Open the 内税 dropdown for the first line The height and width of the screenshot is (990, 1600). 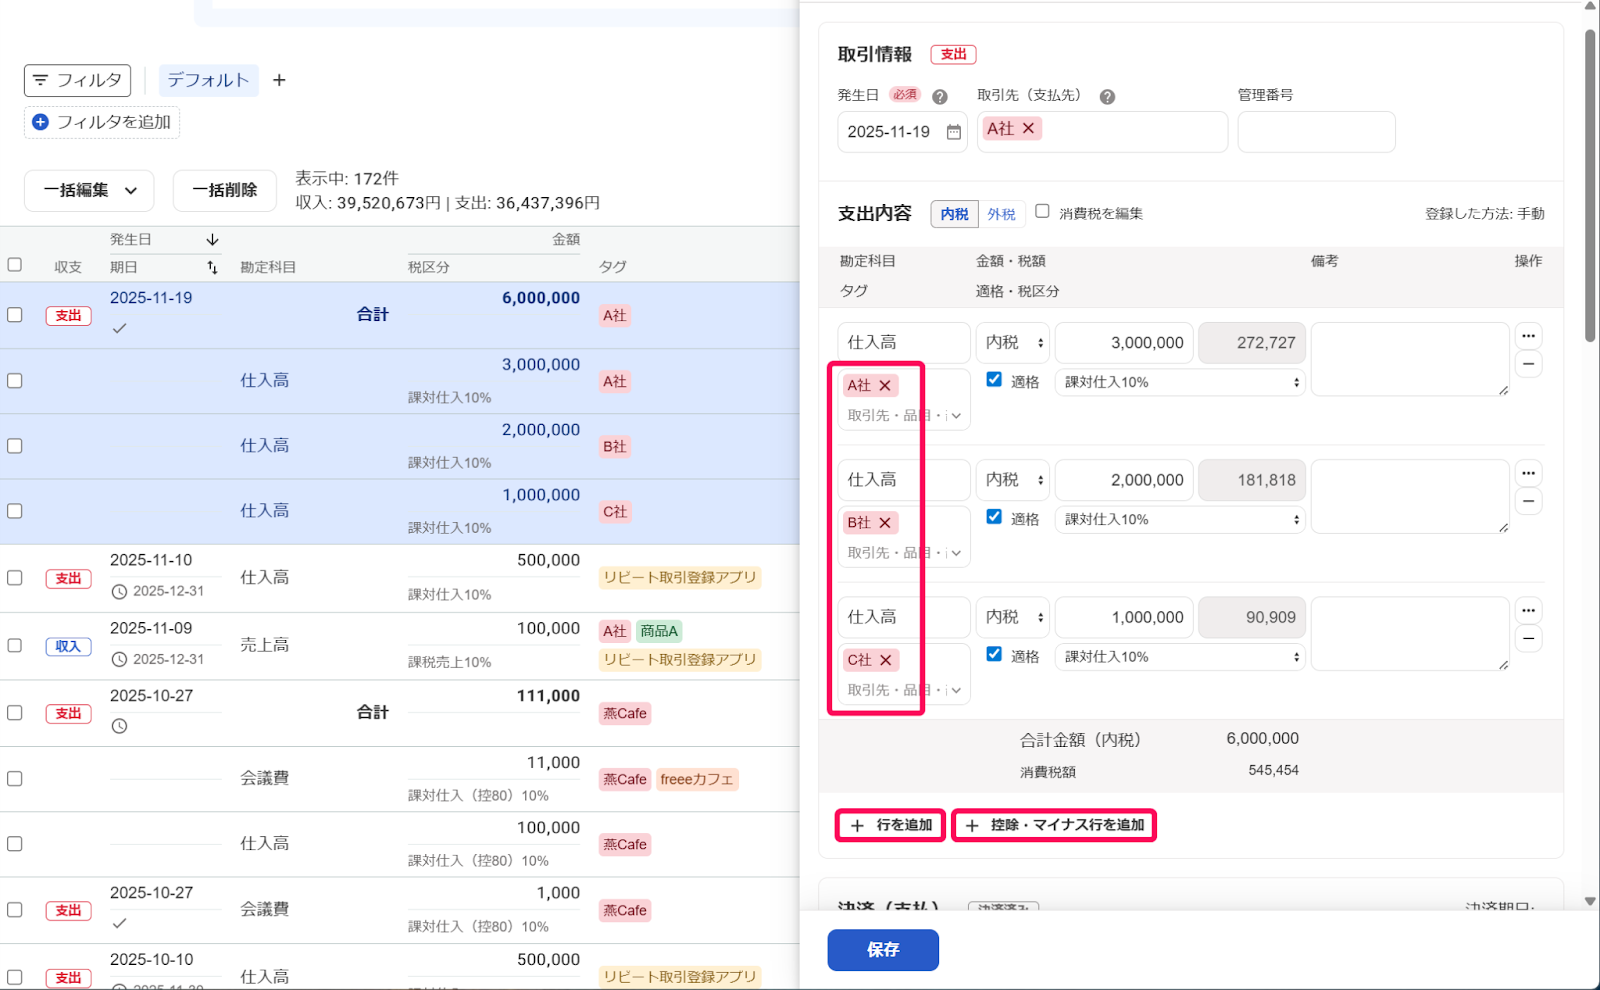[x=1011, y=342]
